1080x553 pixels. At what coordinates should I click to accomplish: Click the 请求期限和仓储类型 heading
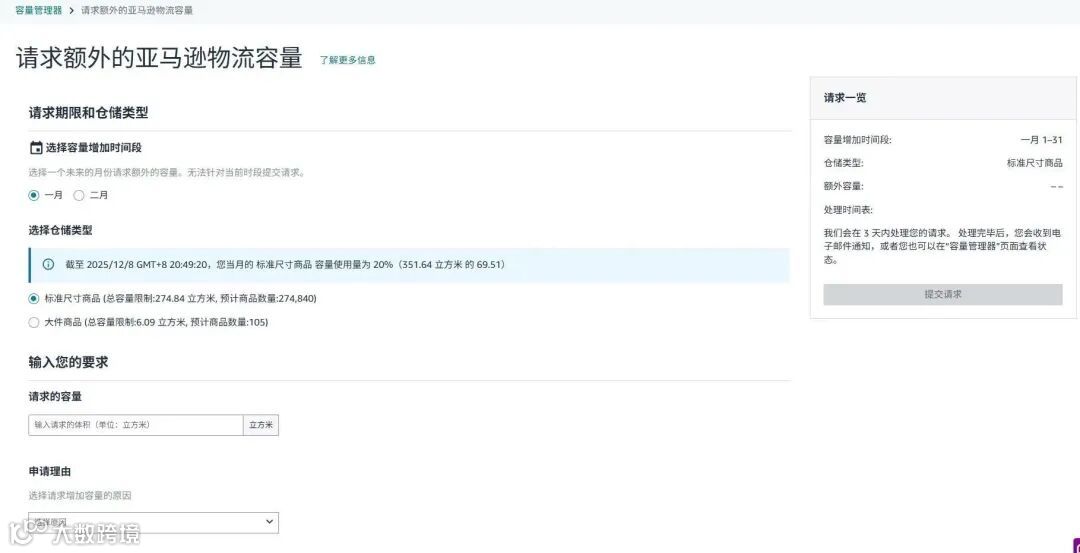click(x=88, y=113)
